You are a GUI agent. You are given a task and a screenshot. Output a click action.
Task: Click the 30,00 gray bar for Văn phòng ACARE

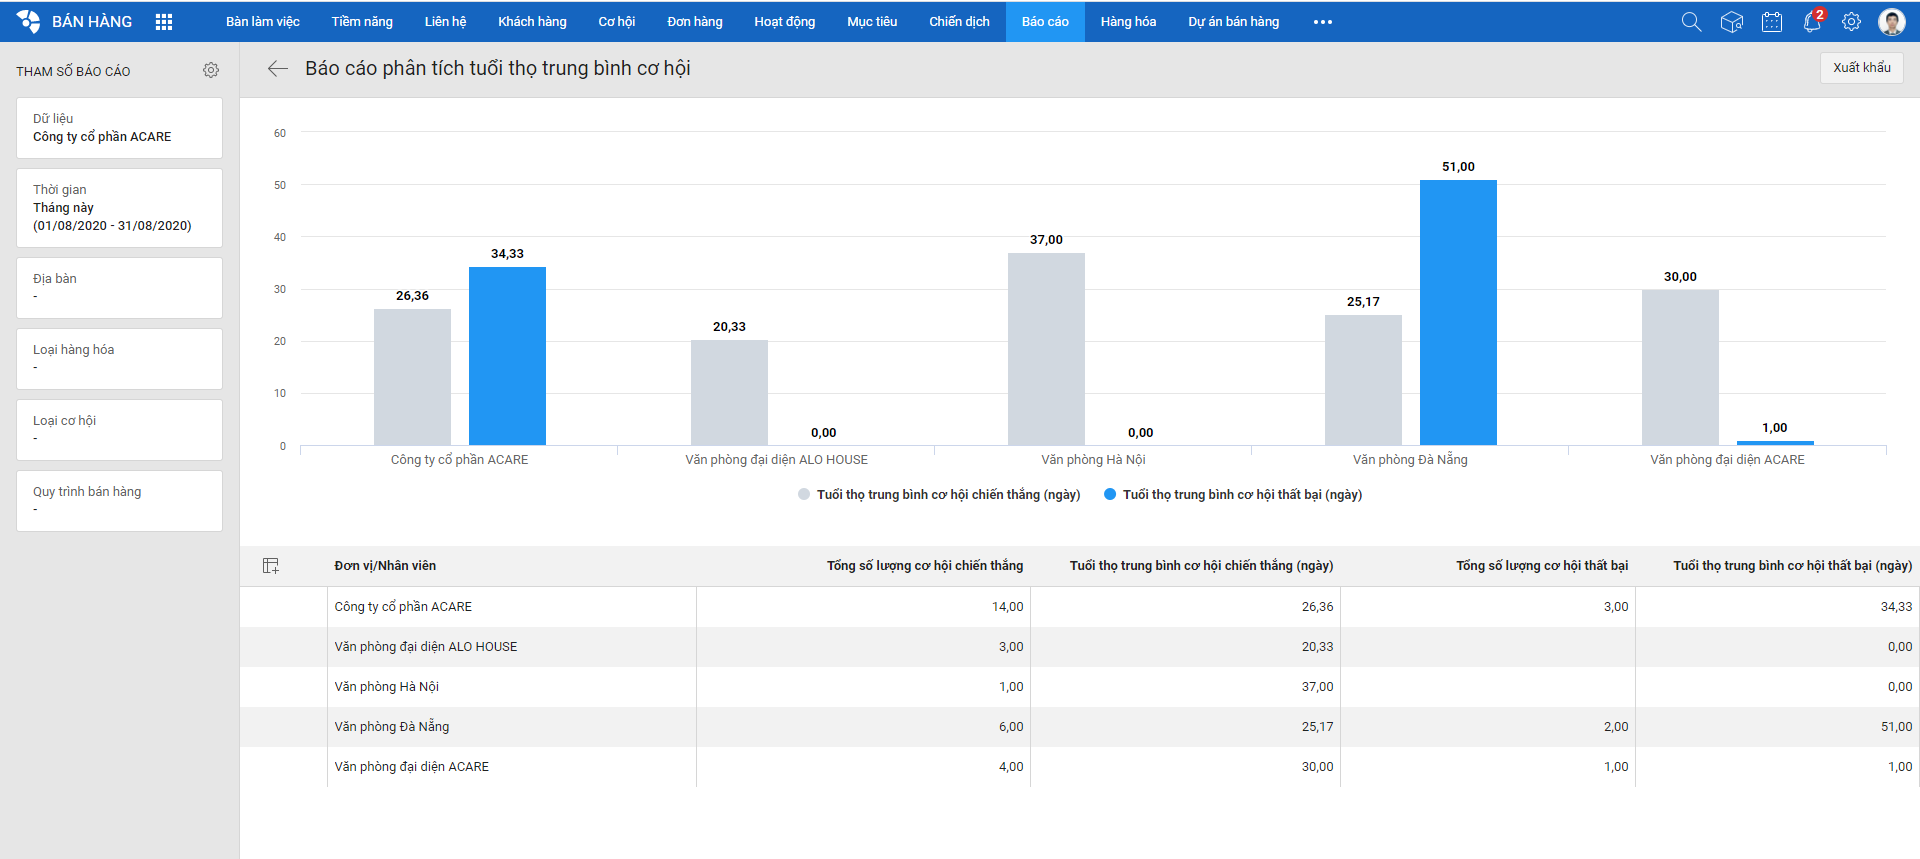1680,367
